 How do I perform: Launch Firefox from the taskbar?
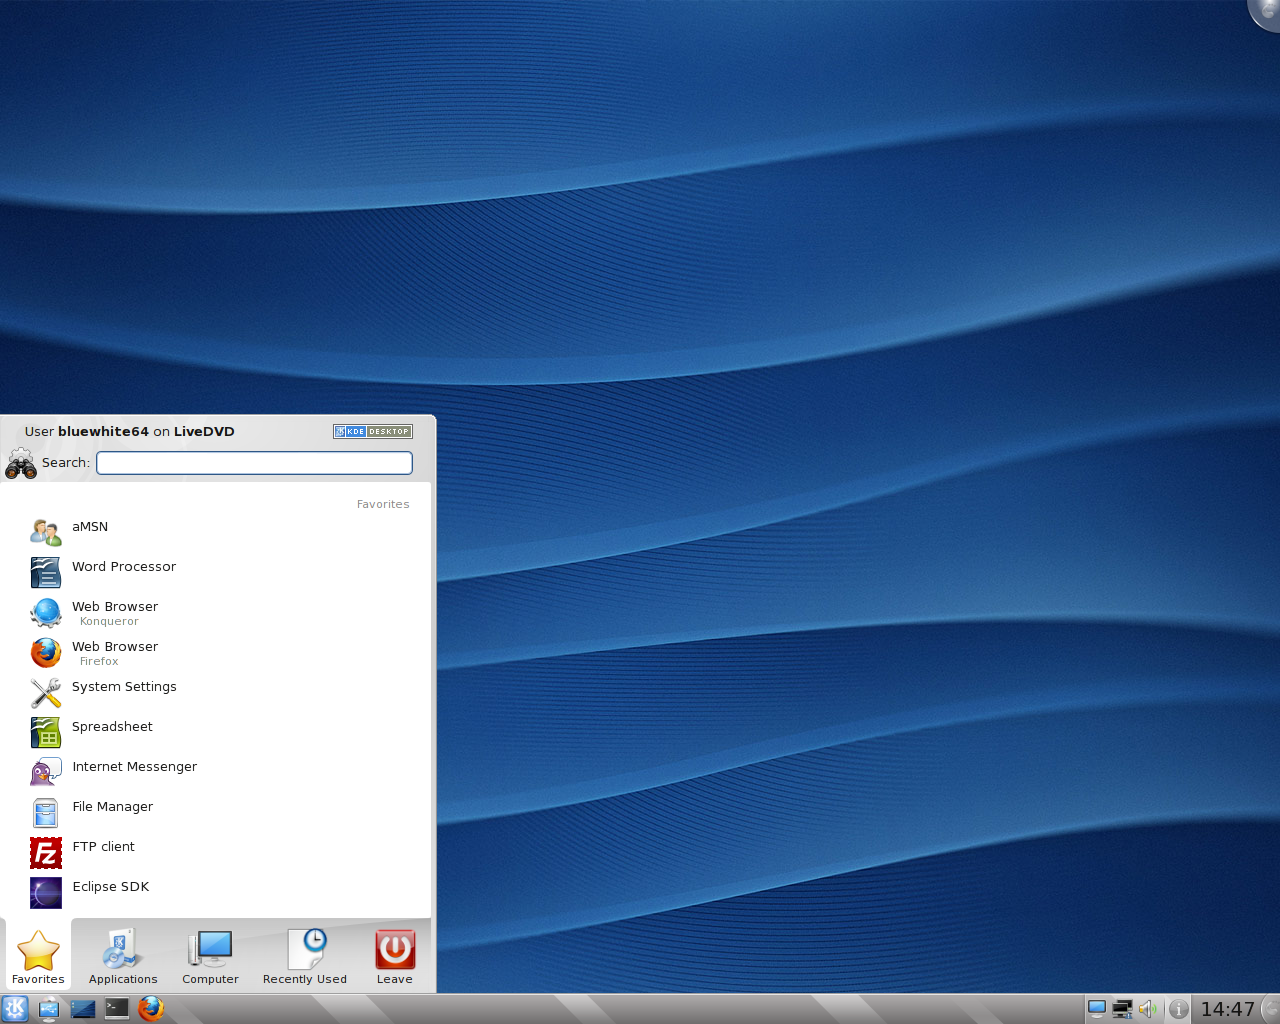151,1009
